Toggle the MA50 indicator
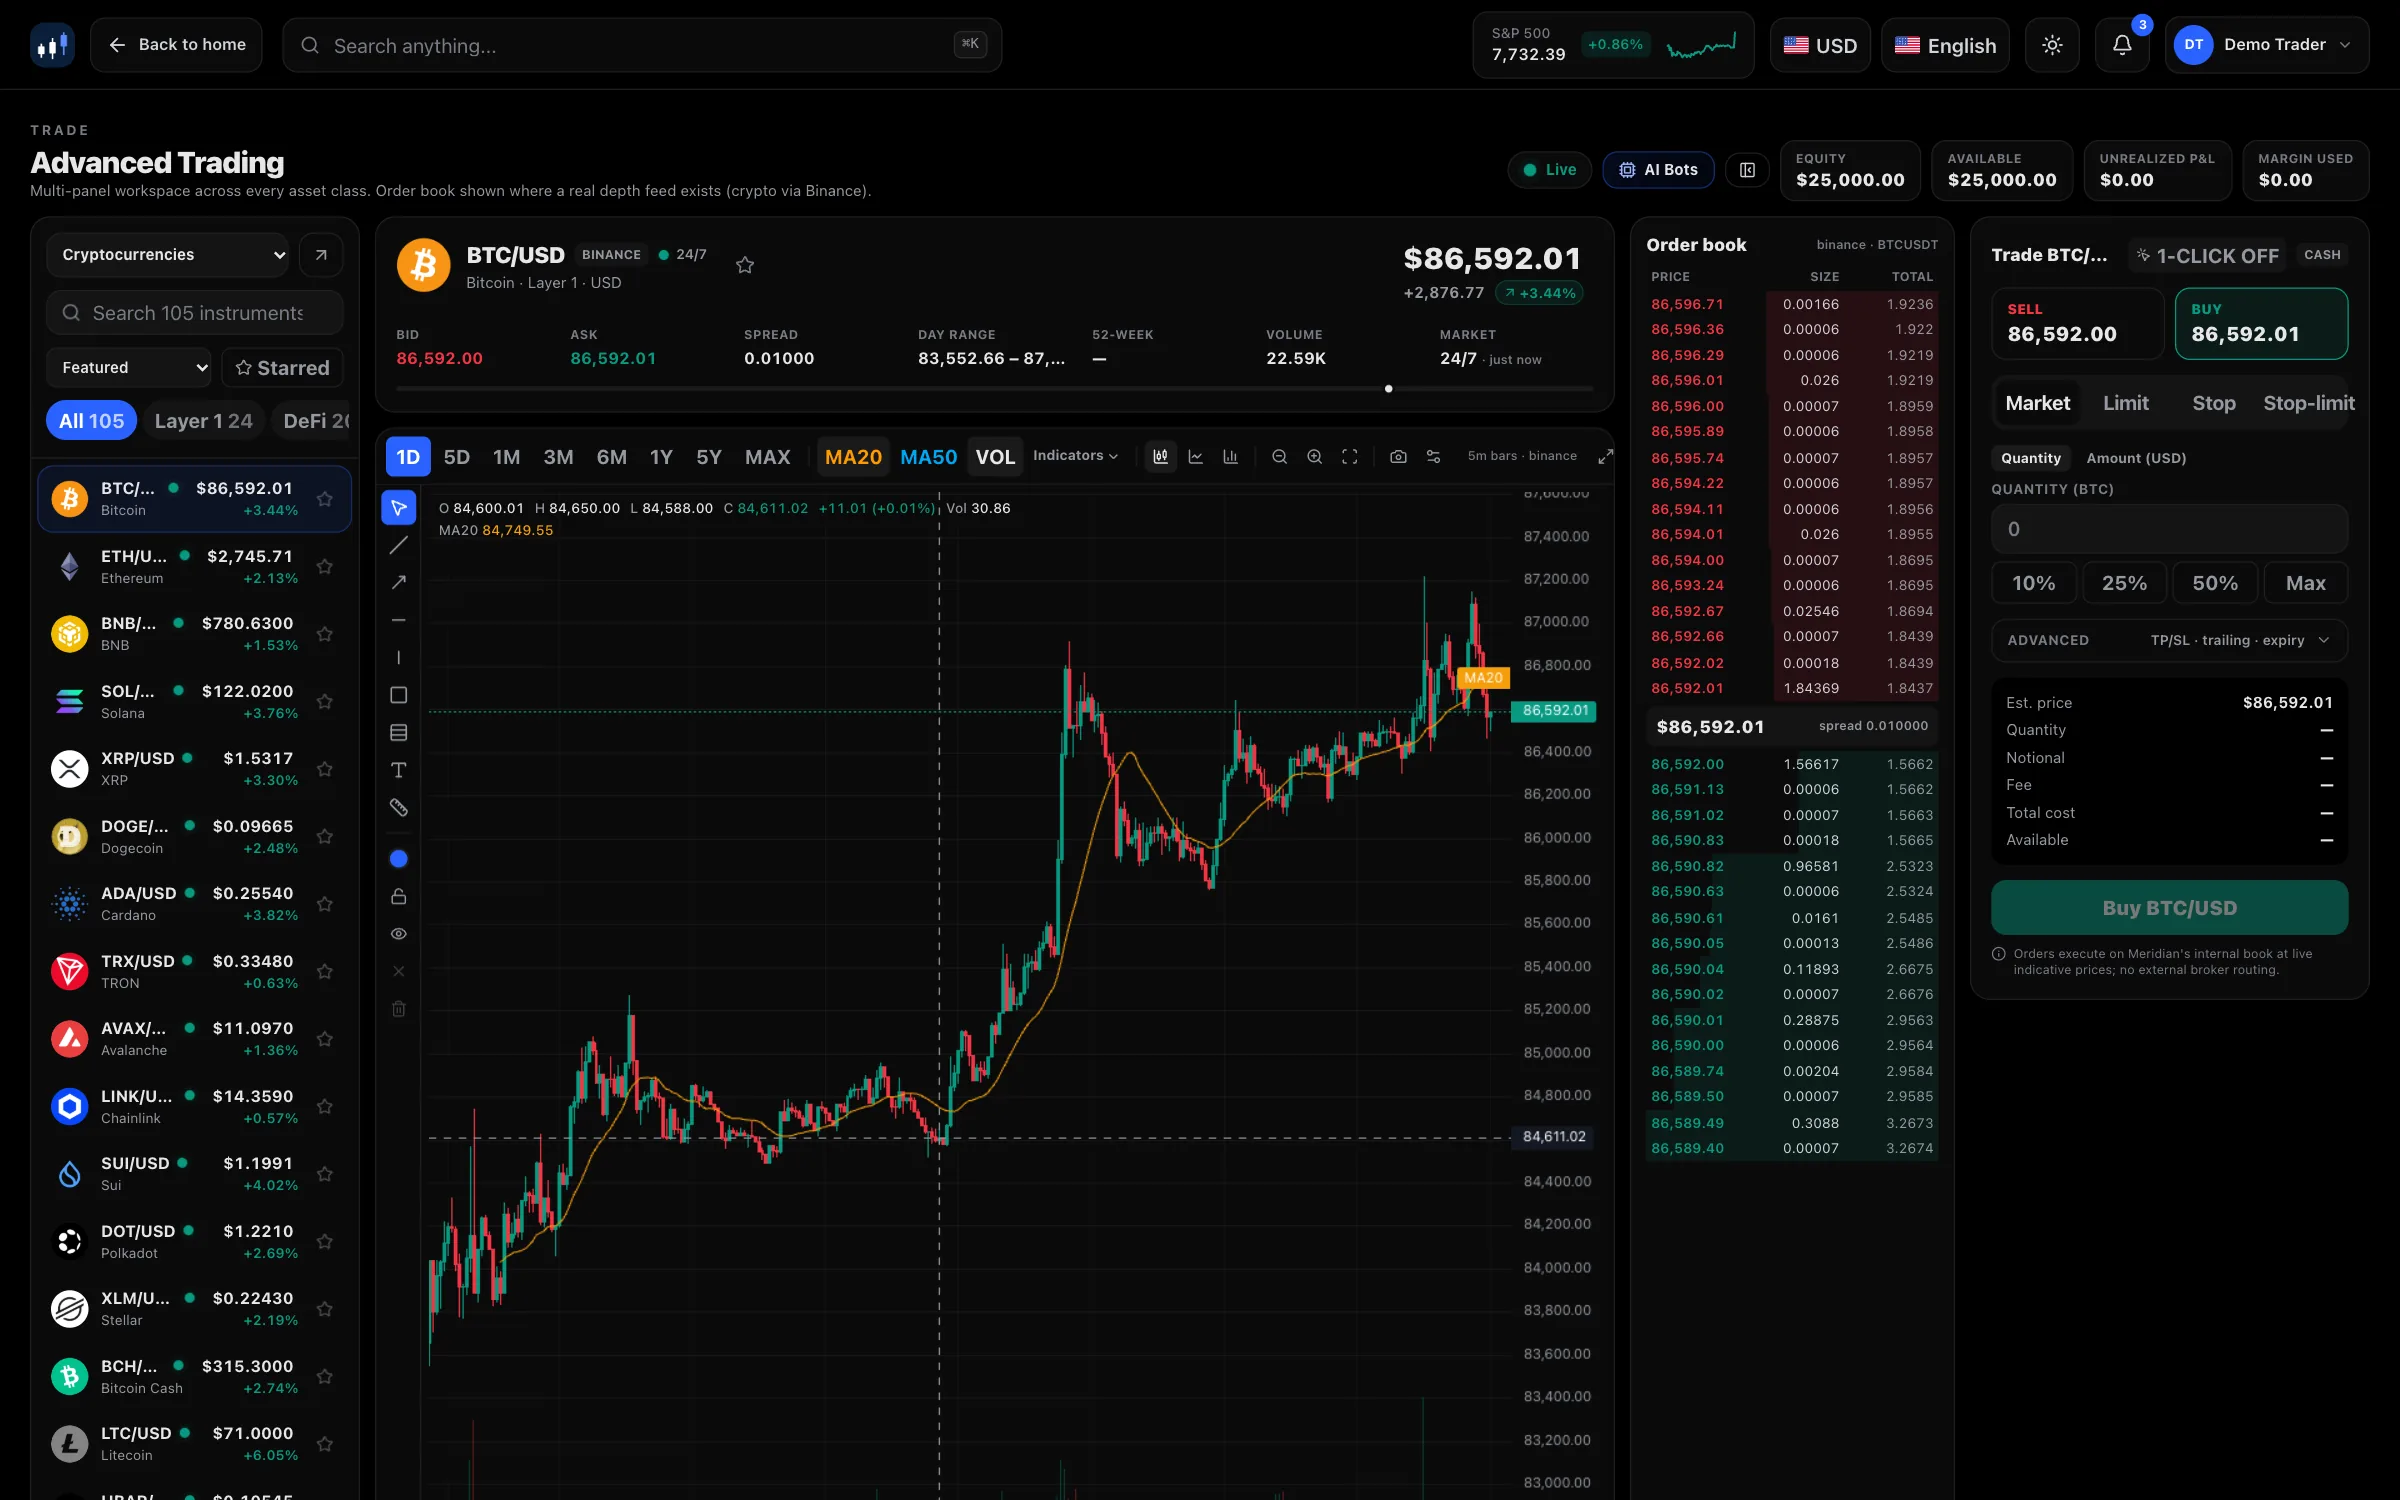The width and height of the screenshot is (2400, 1500). [928, 457]
